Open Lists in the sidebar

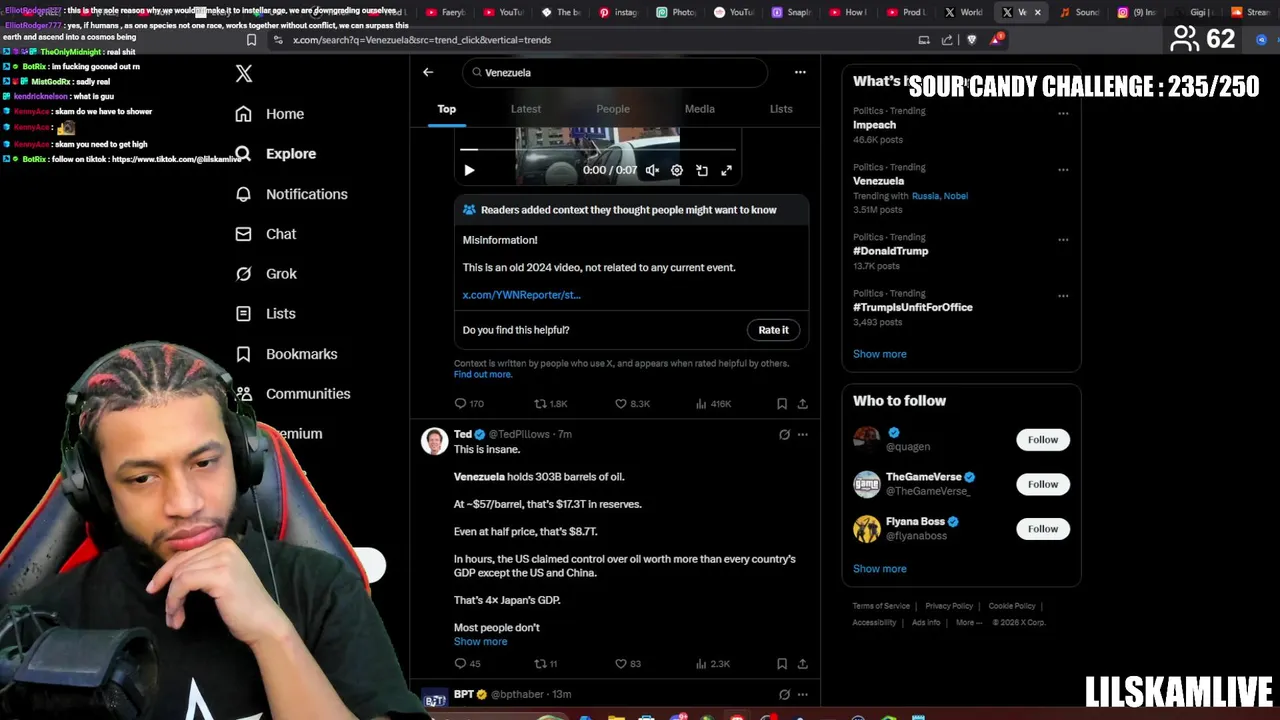coord(265,314)
